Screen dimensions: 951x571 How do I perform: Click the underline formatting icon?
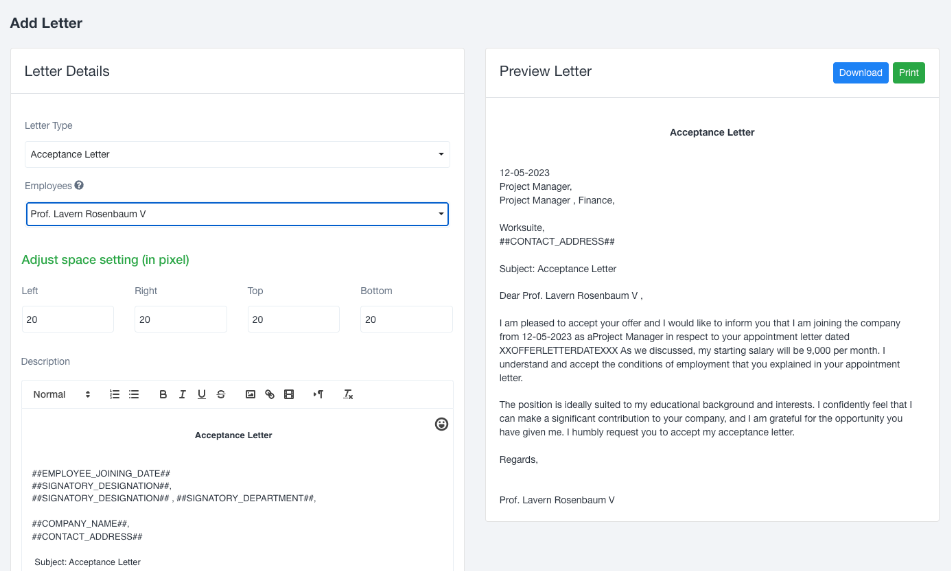(x=202, y=395)
